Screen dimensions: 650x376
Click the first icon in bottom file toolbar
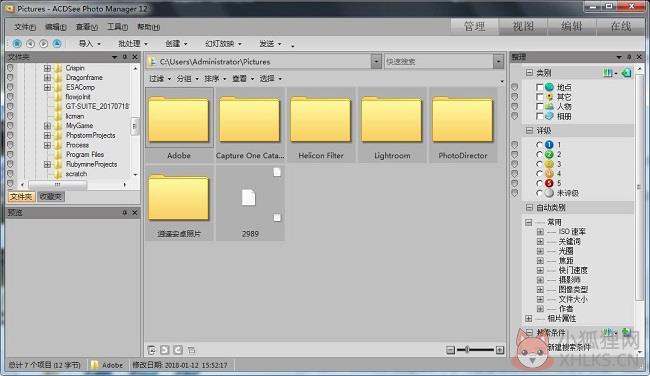click(152, 350)
